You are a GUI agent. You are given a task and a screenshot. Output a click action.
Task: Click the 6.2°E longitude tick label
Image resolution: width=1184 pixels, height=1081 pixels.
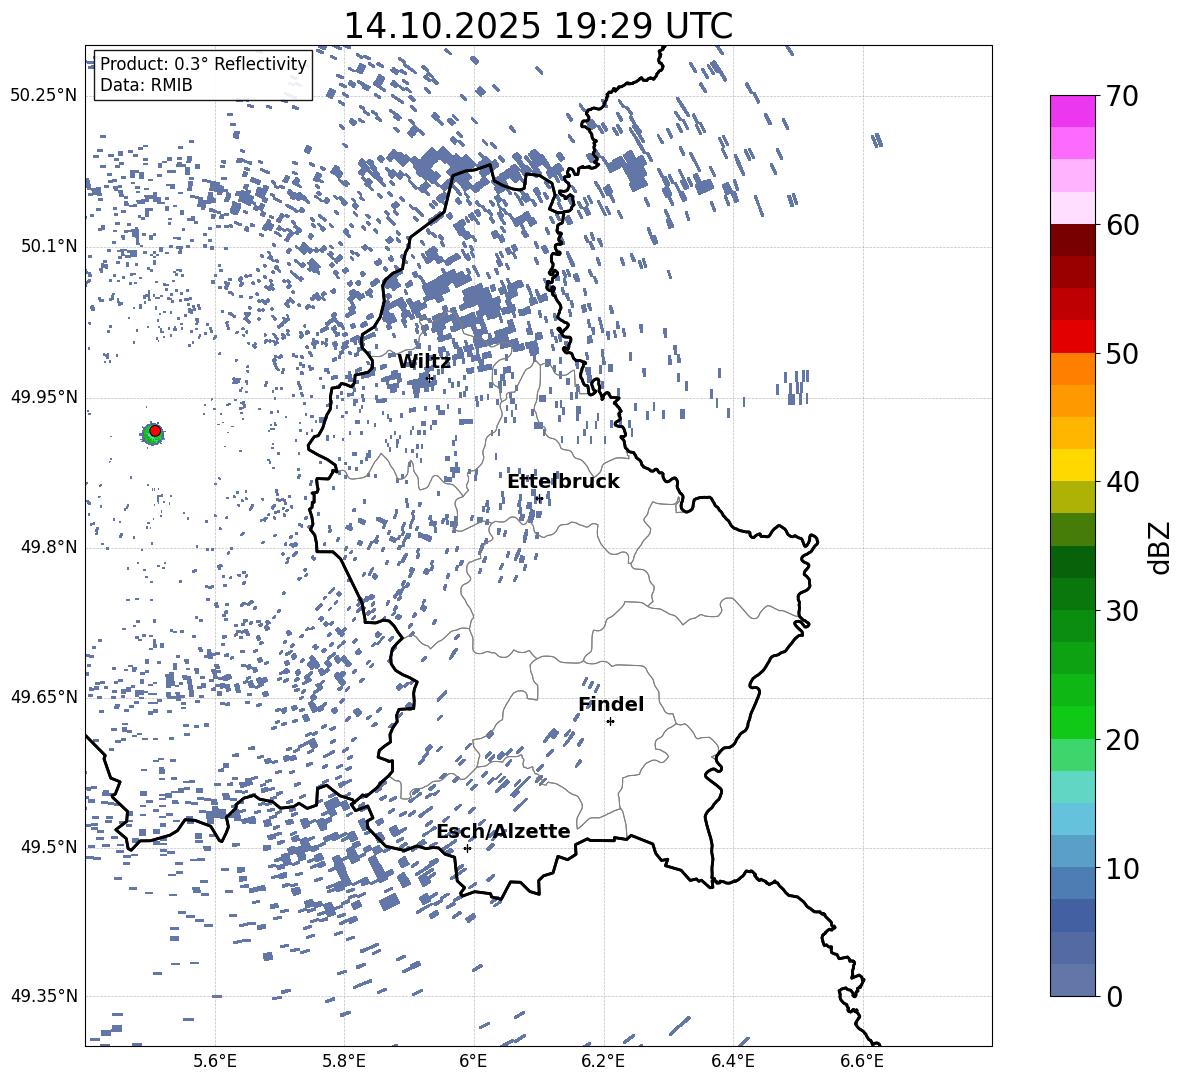tap(603, 1061)
